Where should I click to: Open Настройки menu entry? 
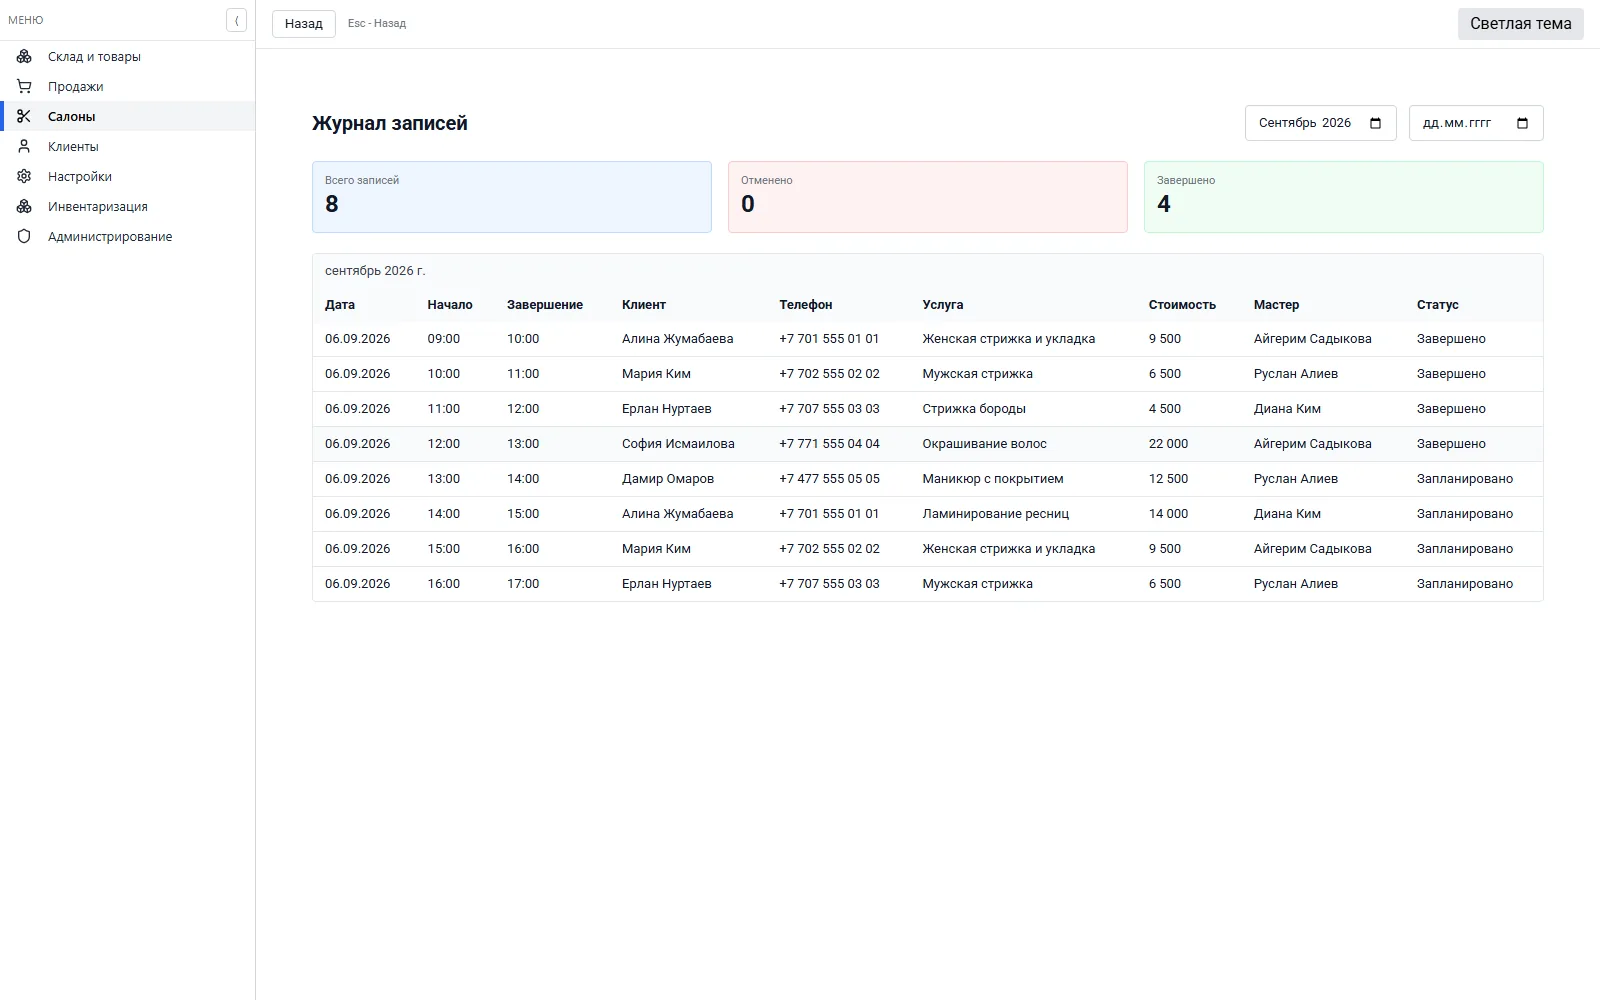(x=128, y=176)
